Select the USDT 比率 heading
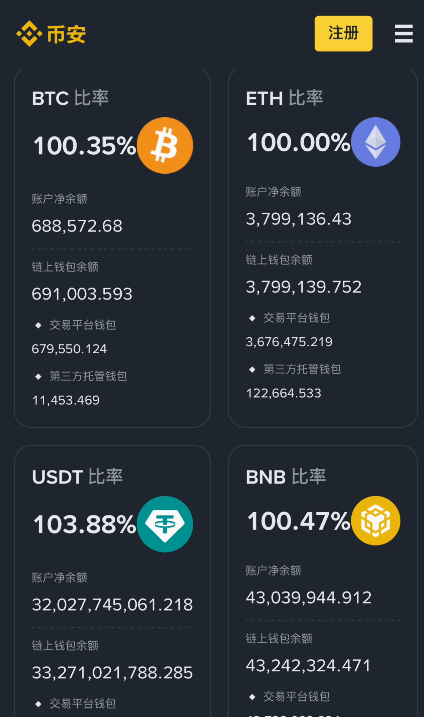This screenshot has height=717, width=424. [x=77, y=477]
